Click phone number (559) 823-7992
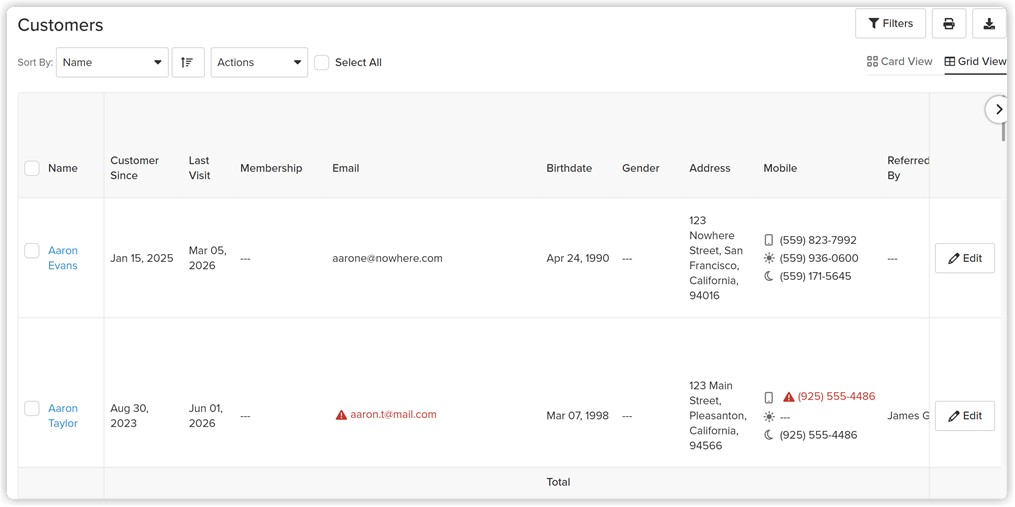 tap(818, 240)
